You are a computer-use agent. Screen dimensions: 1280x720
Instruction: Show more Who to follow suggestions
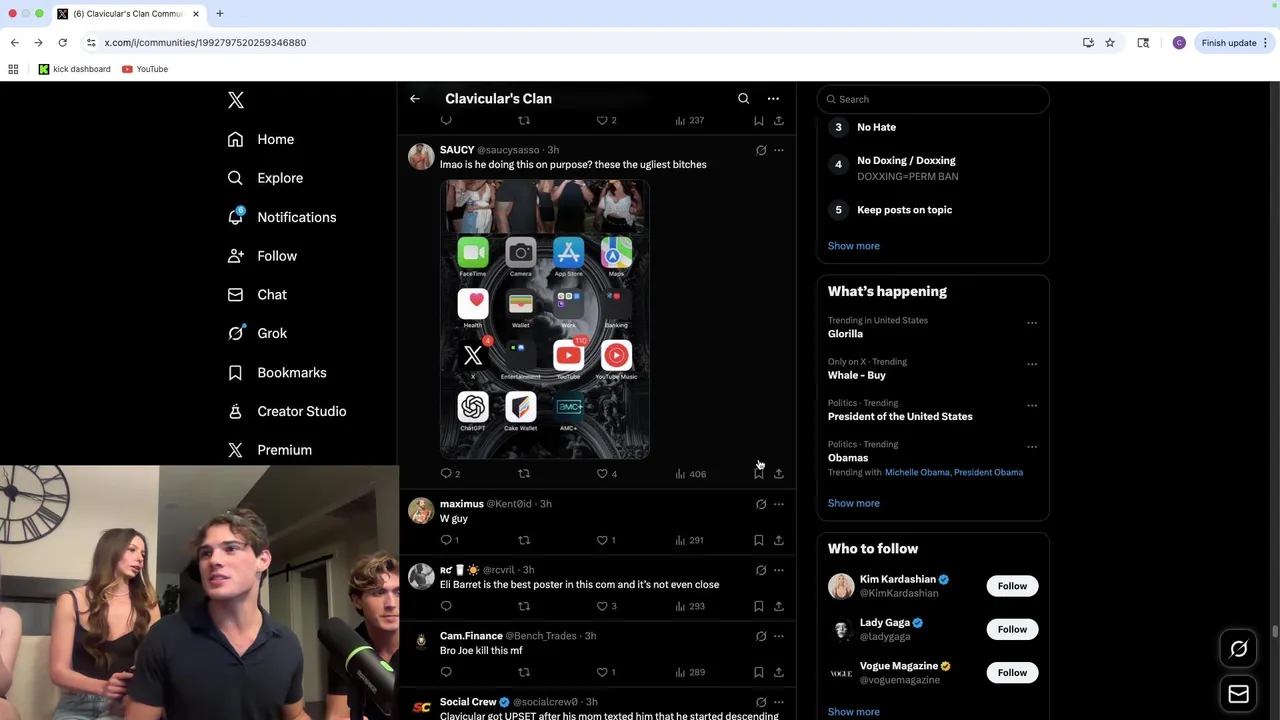[854, 712]
